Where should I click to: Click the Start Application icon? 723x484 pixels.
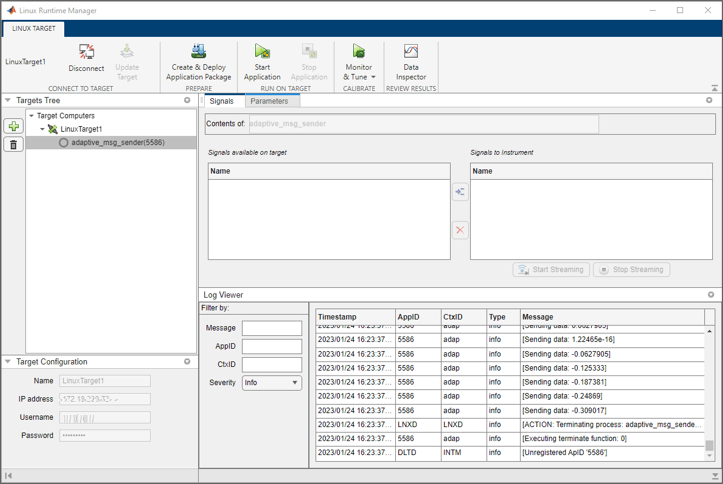pyautogui.click(x=262, y=52)
